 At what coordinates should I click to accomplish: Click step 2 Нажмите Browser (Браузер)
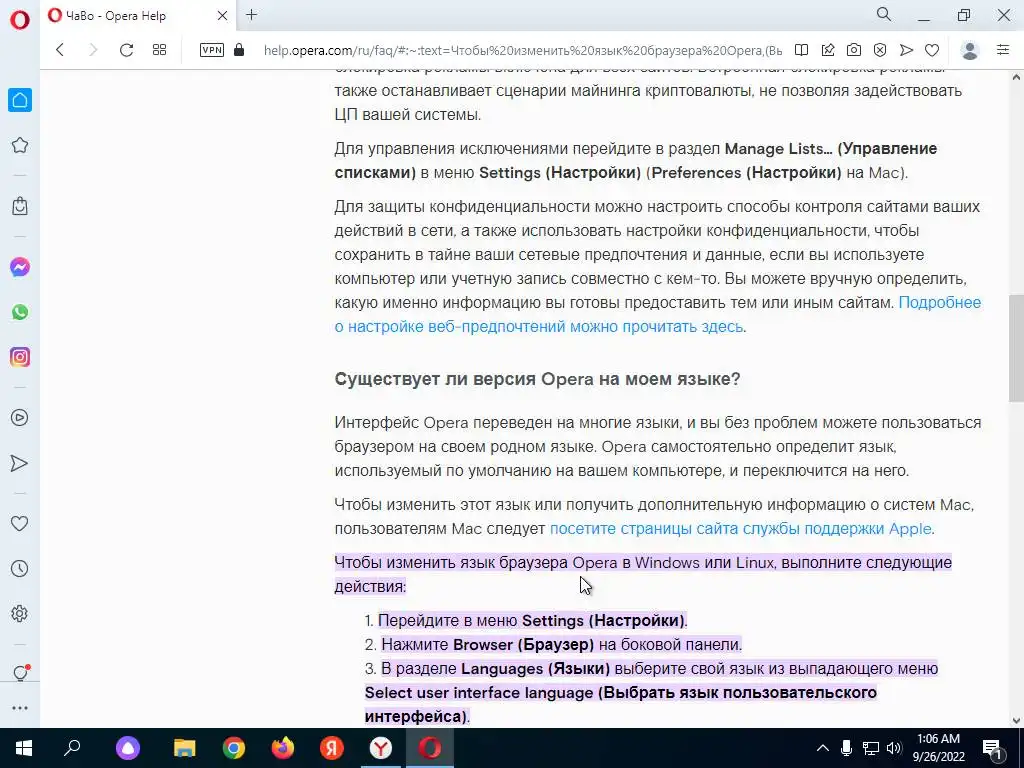click(x=561, y=645)
